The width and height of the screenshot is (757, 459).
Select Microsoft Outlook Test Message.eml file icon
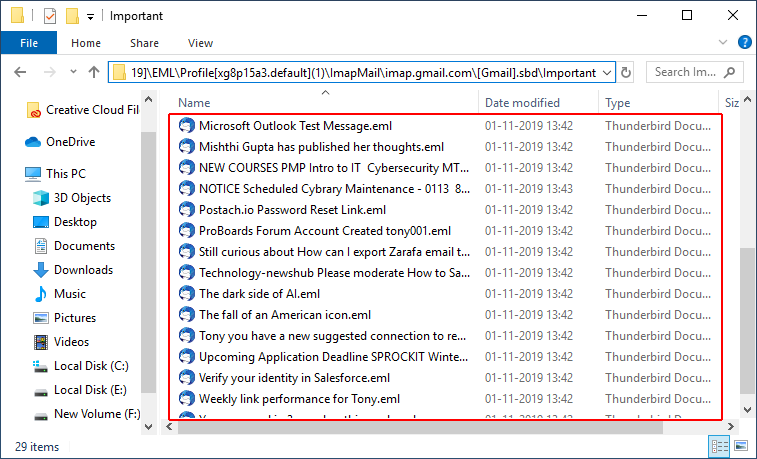click(186, 125)
